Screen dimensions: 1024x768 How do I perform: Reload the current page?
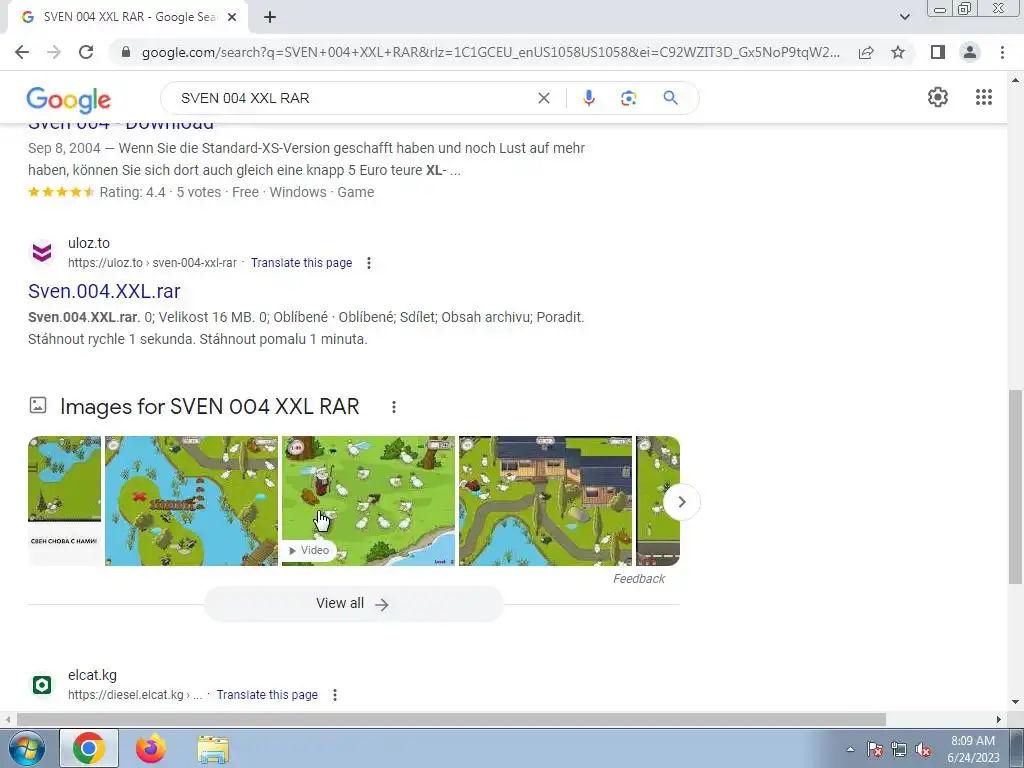tap(86, 52)
